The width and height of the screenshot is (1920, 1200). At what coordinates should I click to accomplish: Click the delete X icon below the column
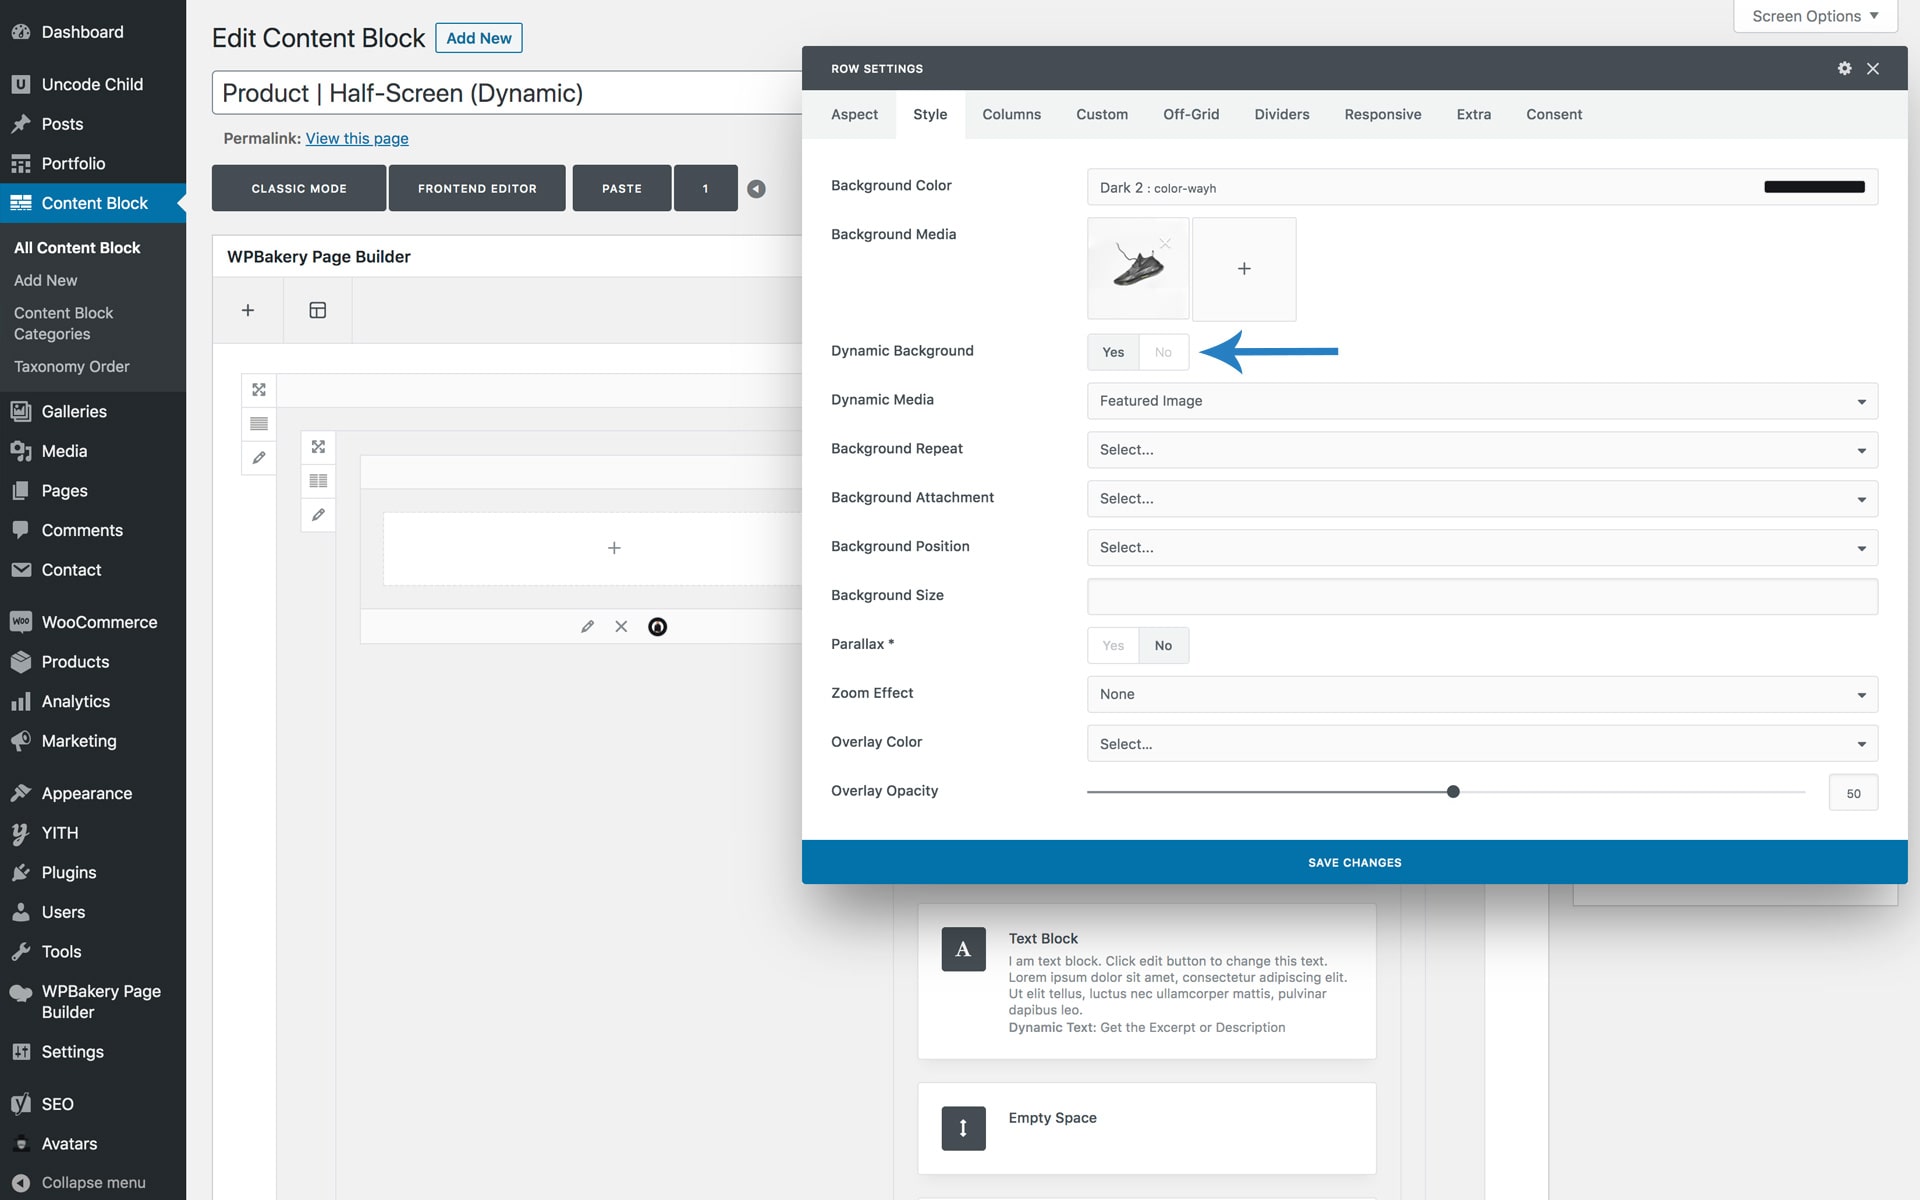pos(621,627)
